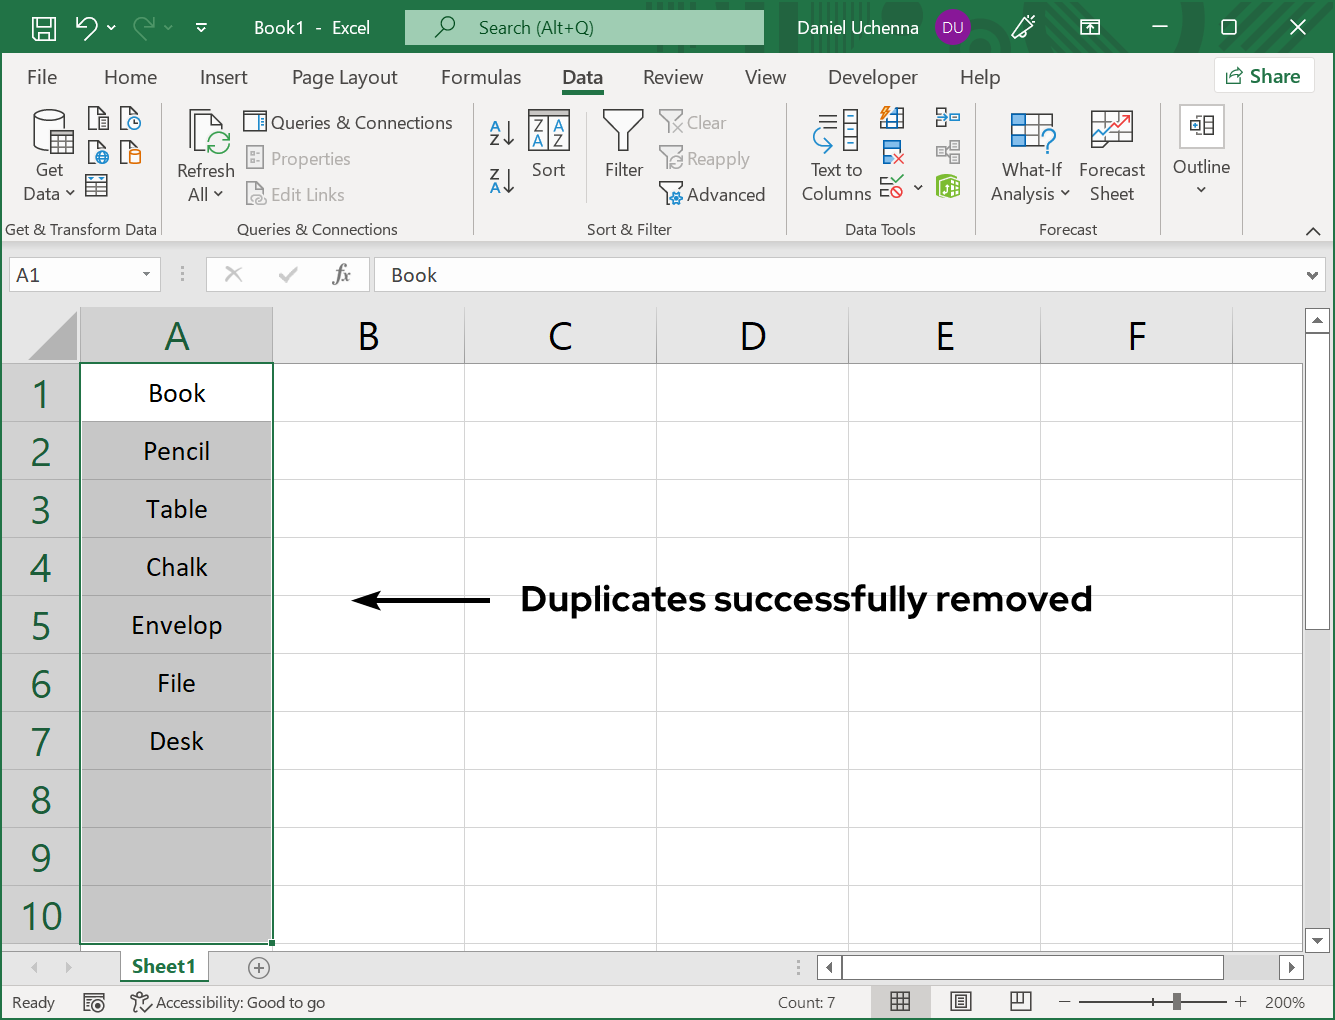The image size is (1335, 1020).
Task: Add a new sheet with the plus button
Action: [x=258, y=967]
